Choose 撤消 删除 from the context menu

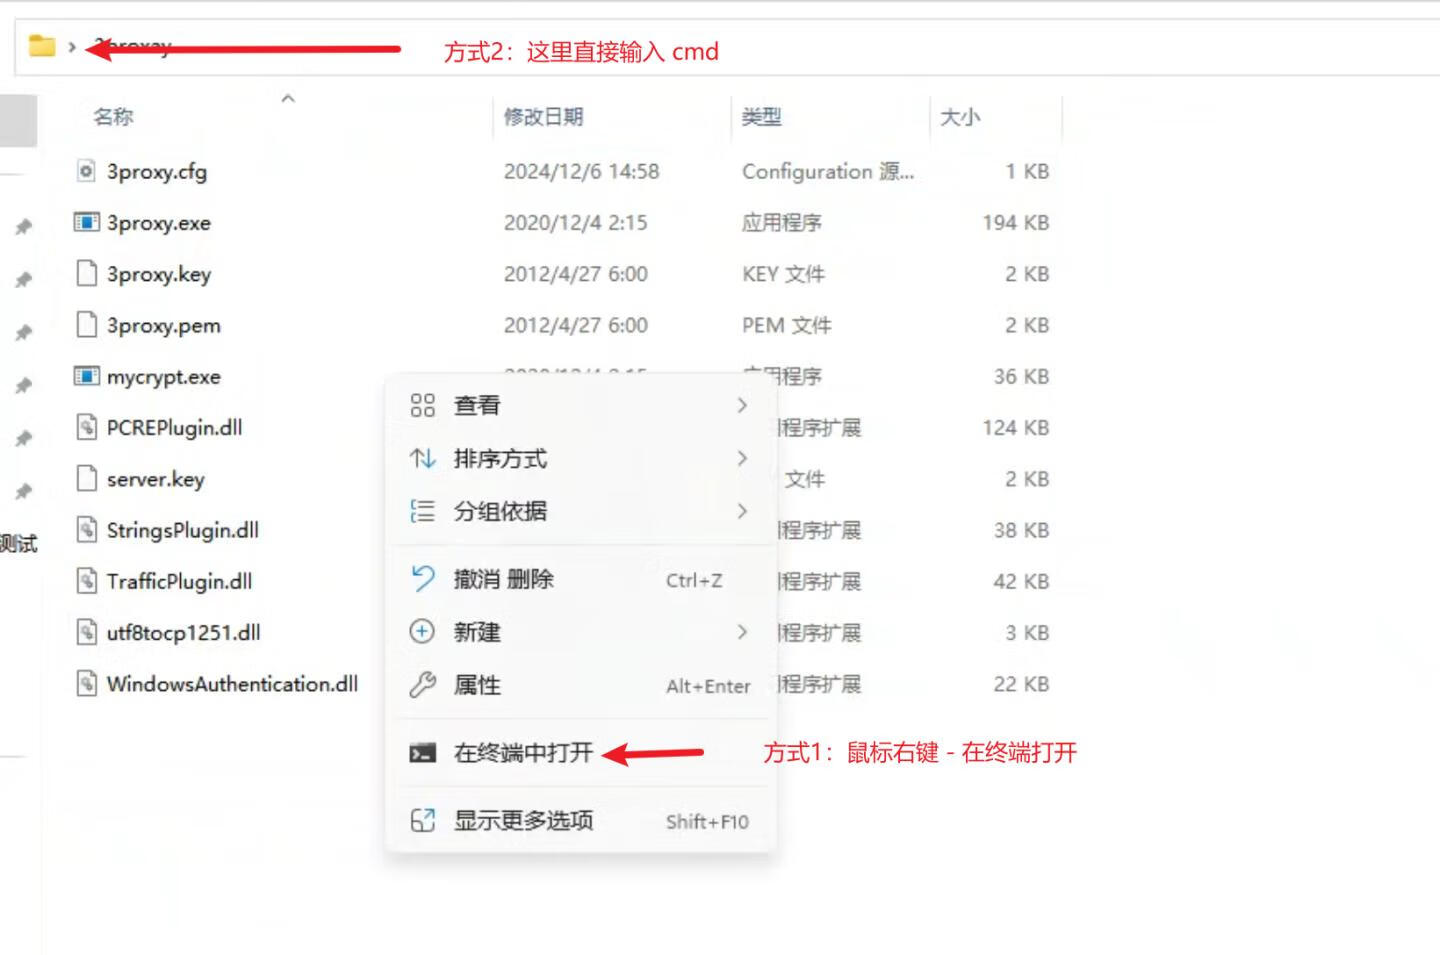point(580,579)
